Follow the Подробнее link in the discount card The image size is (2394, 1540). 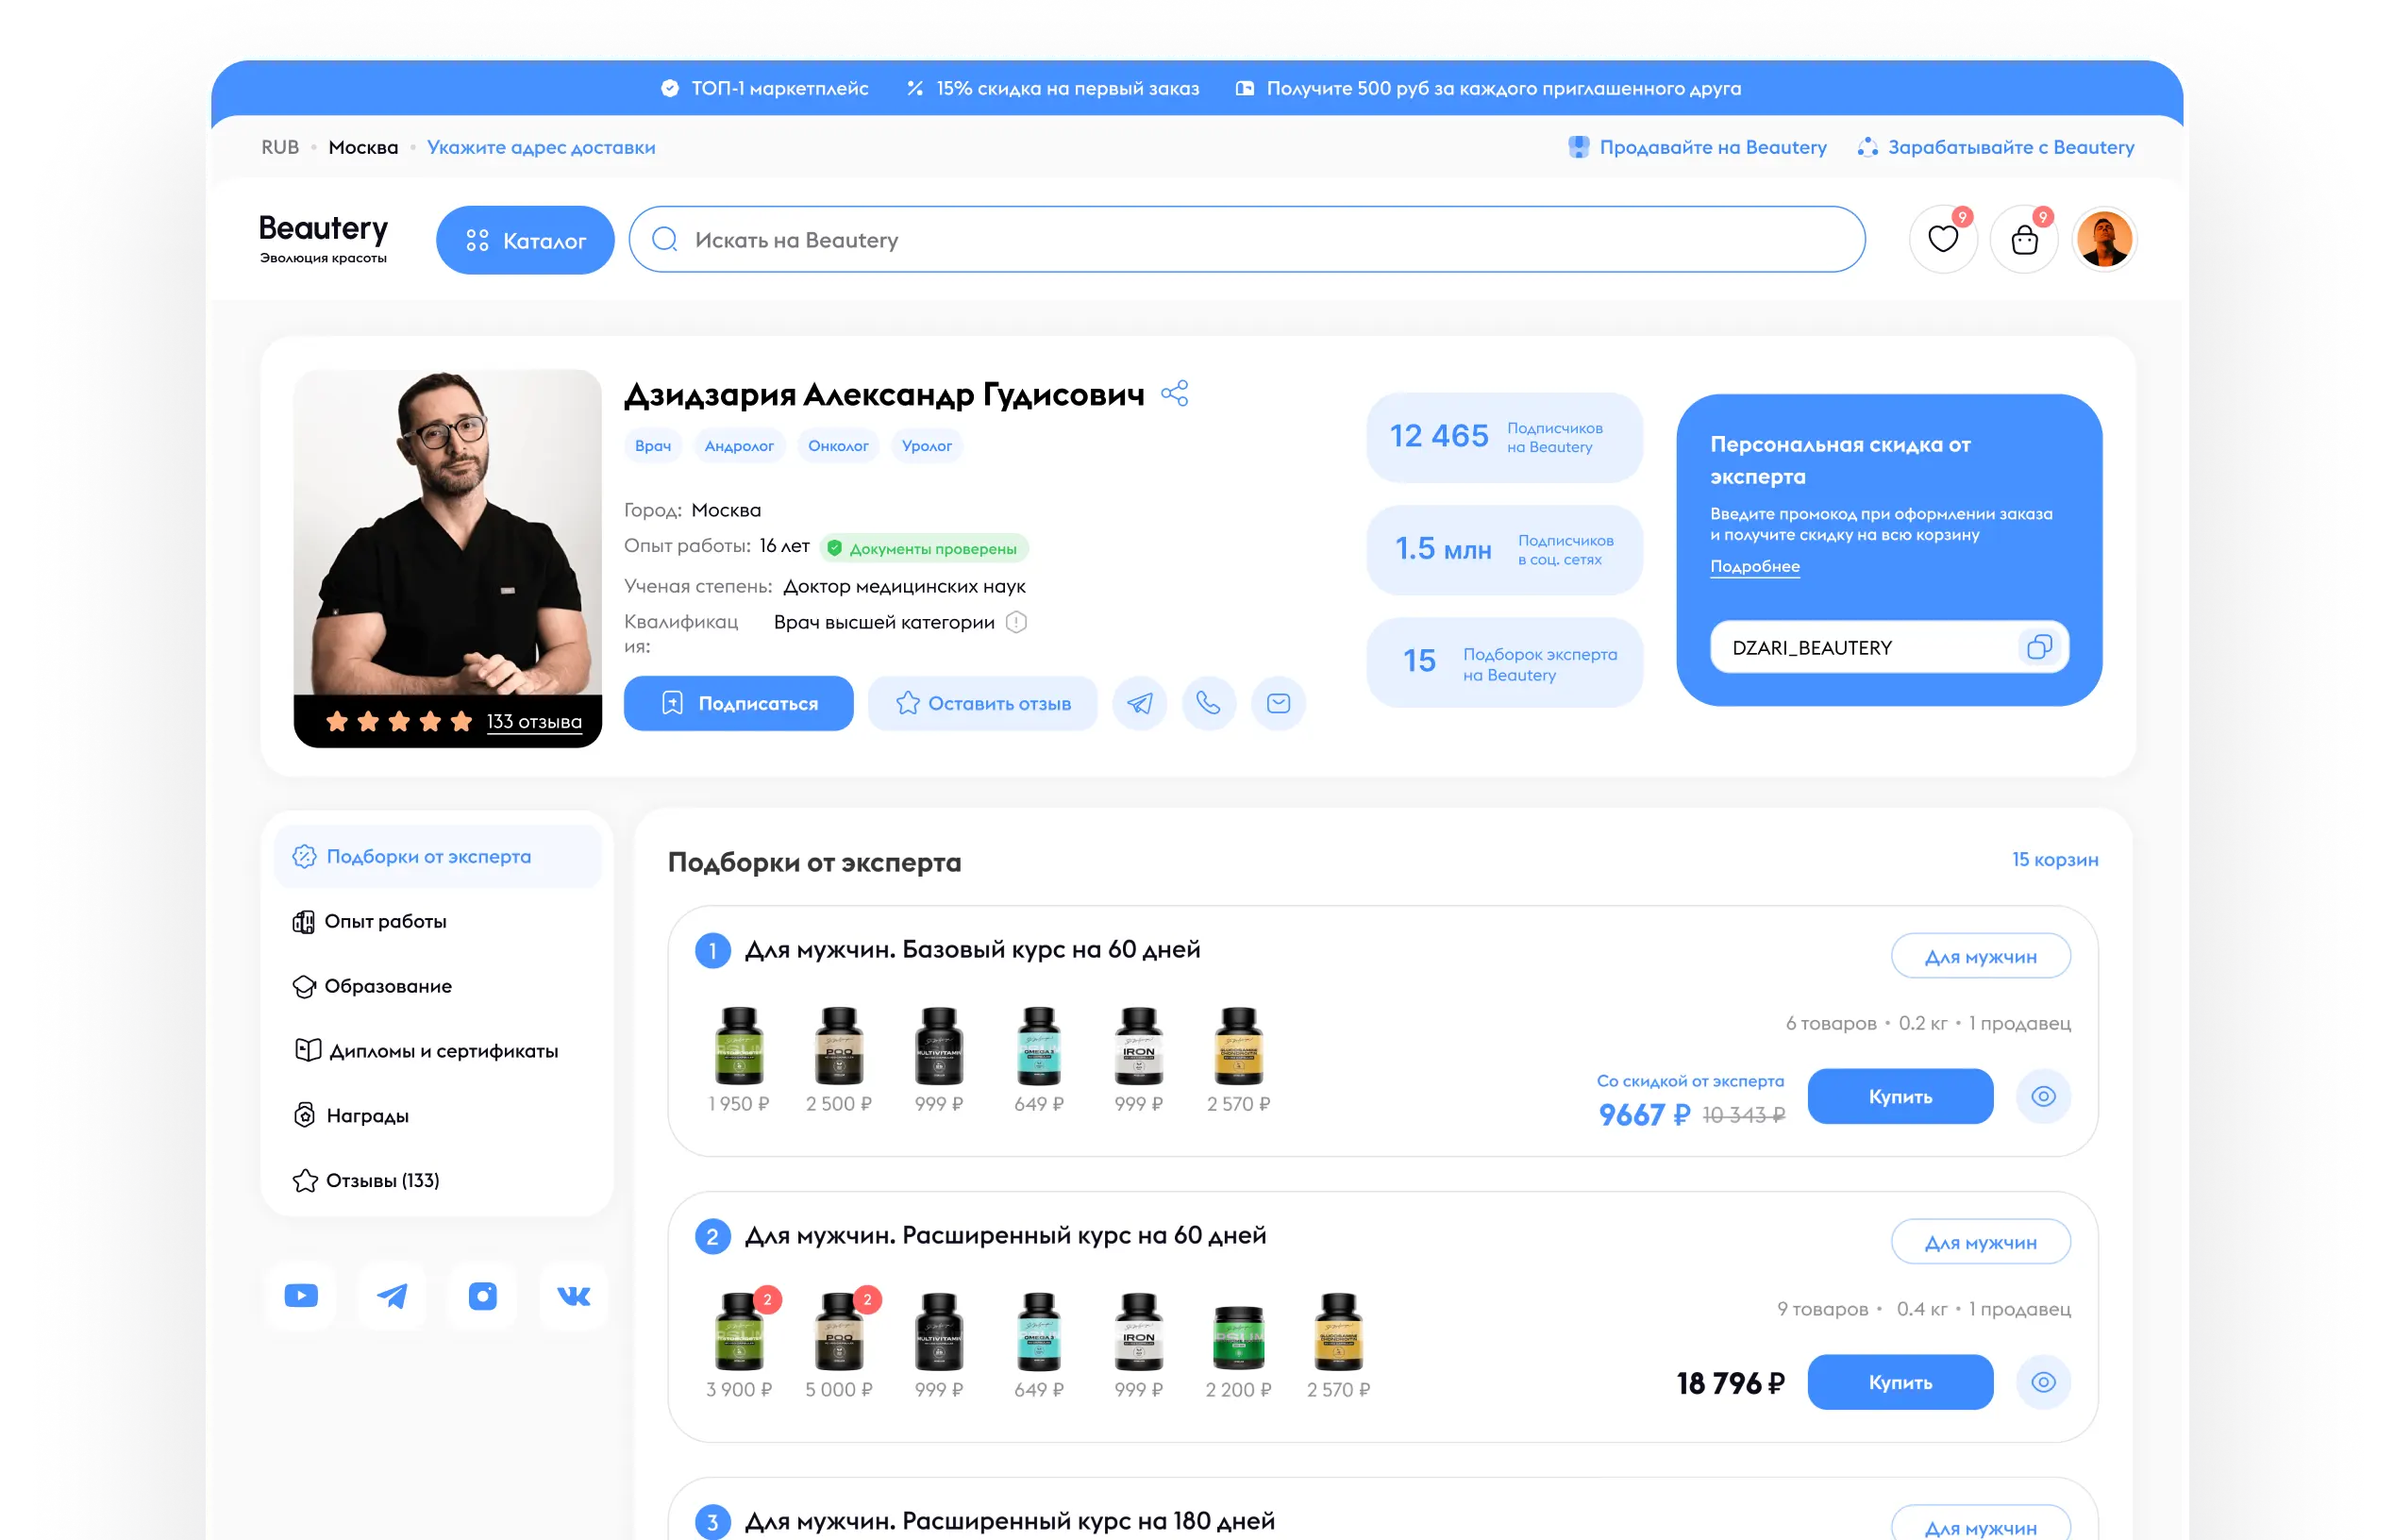point(1754,566)
